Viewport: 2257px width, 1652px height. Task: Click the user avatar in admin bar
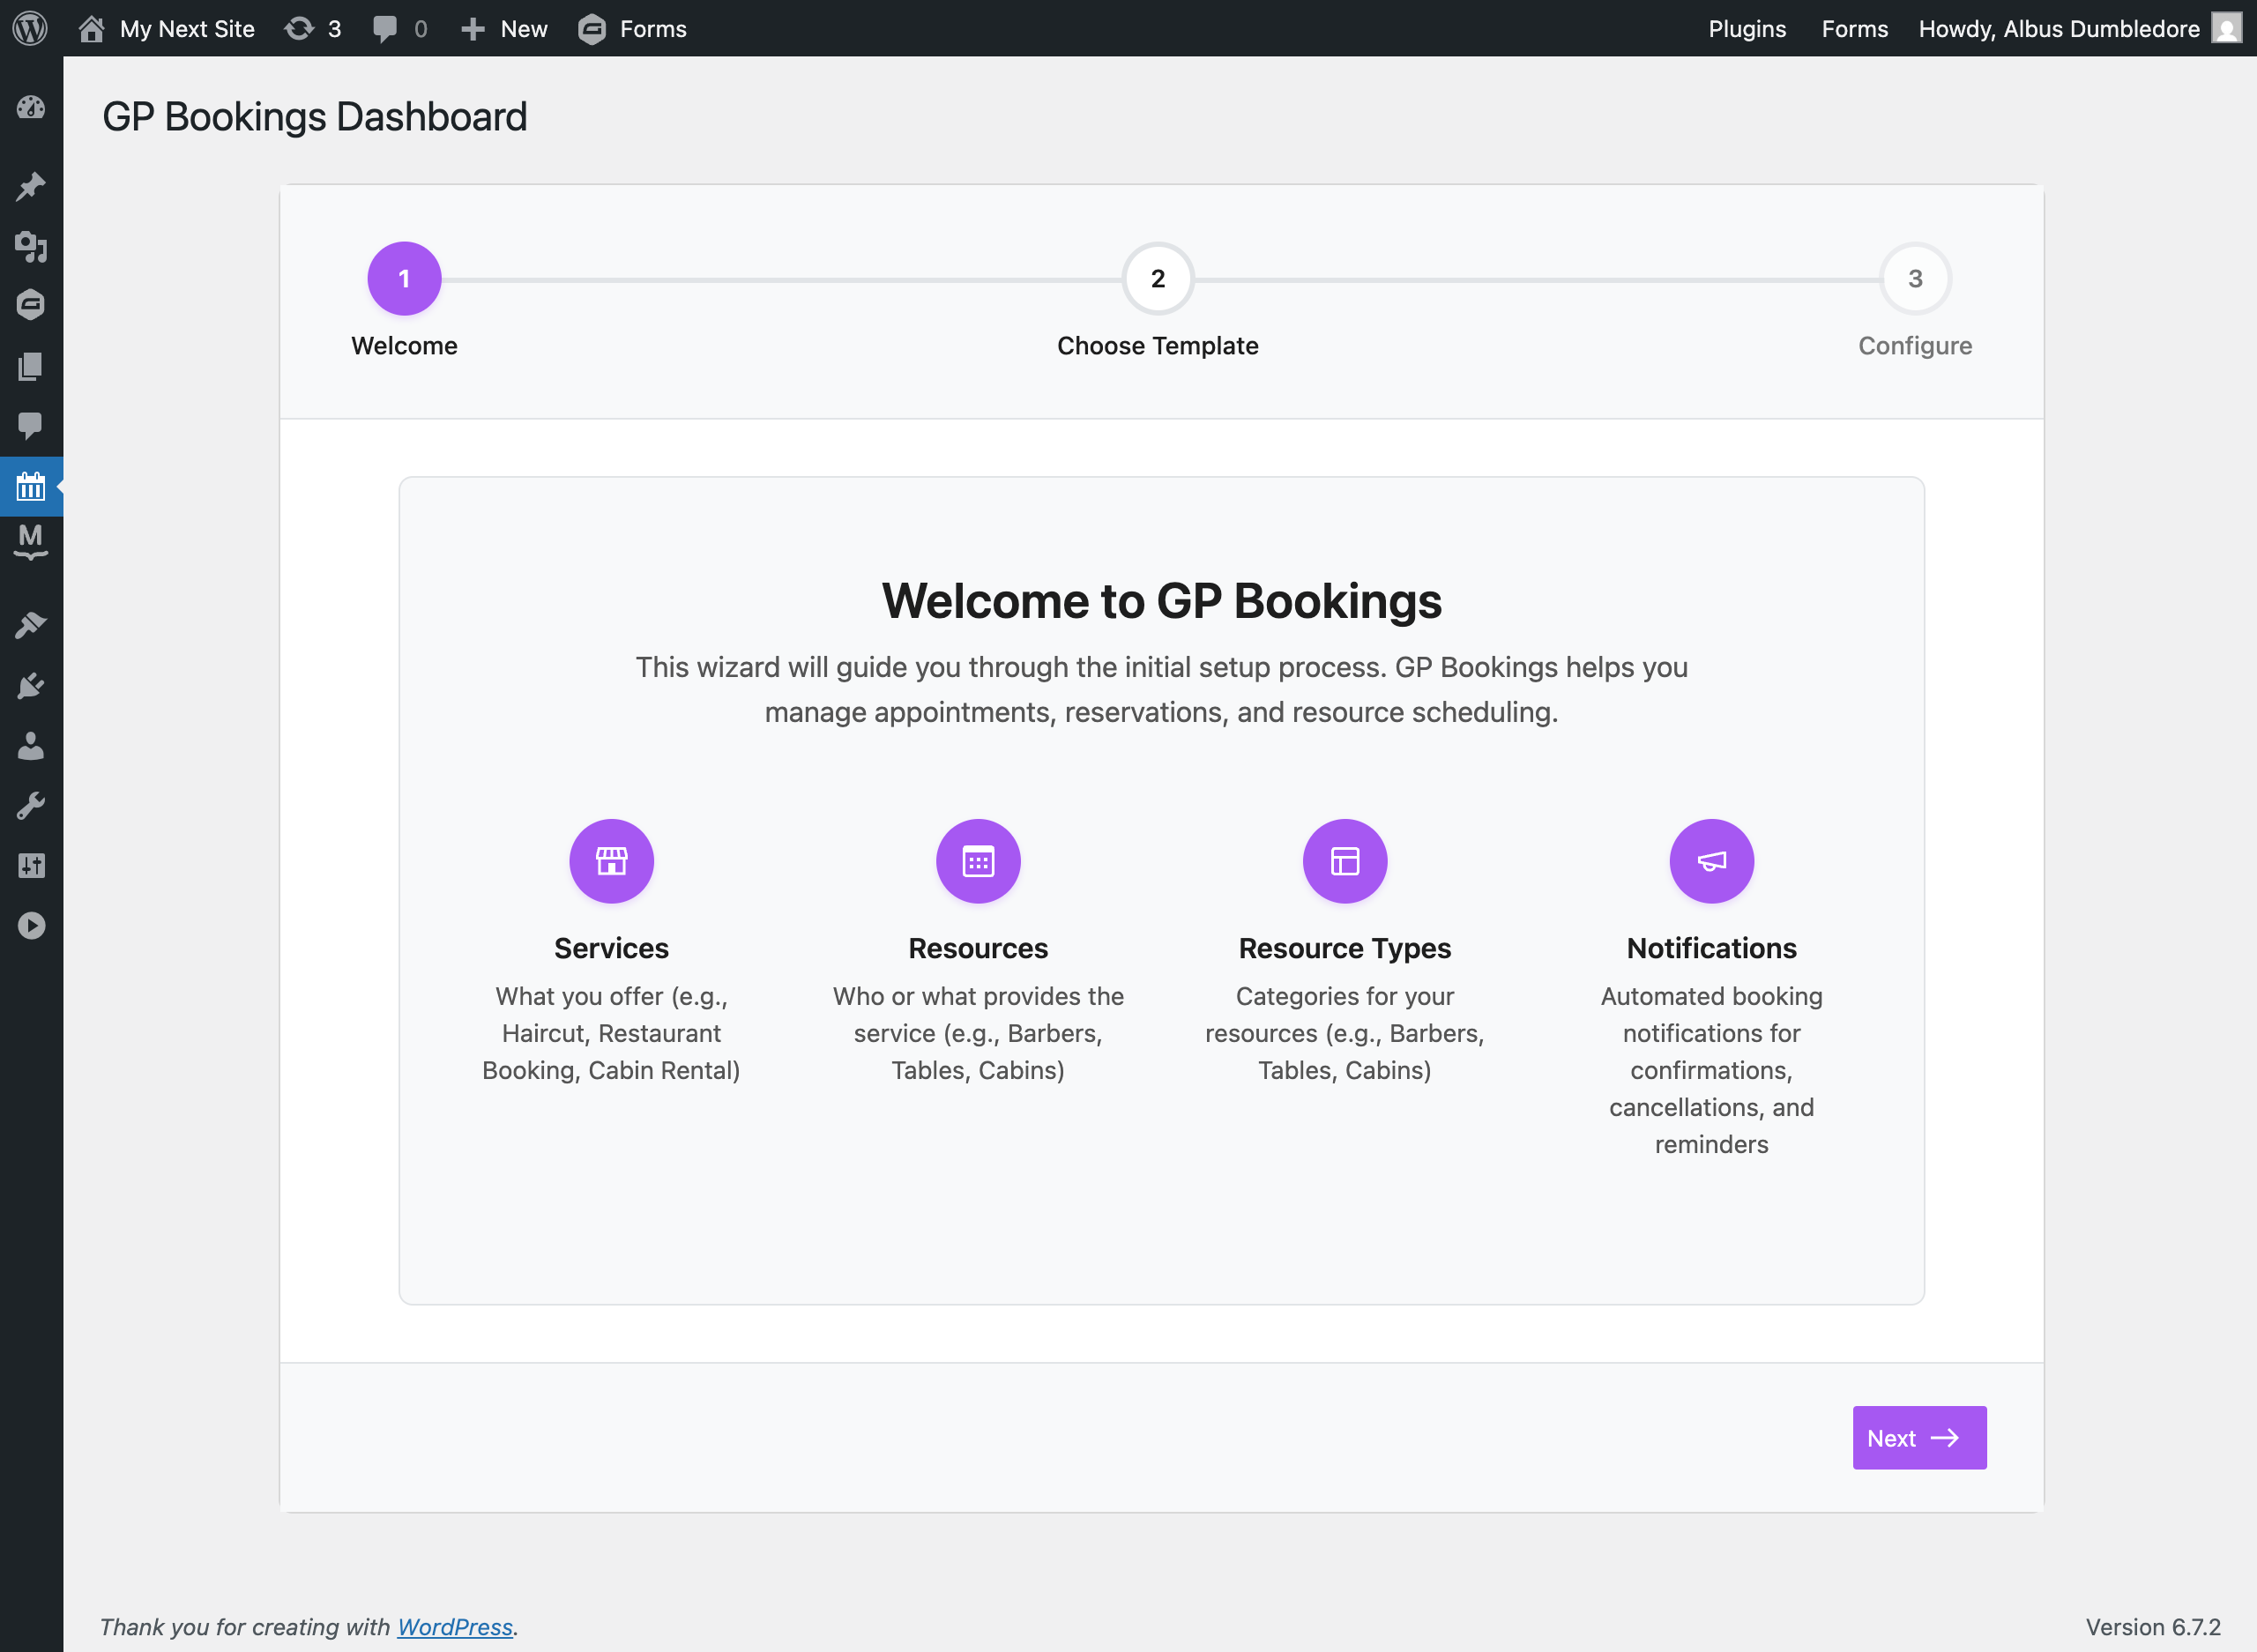tap(2227, 28)
